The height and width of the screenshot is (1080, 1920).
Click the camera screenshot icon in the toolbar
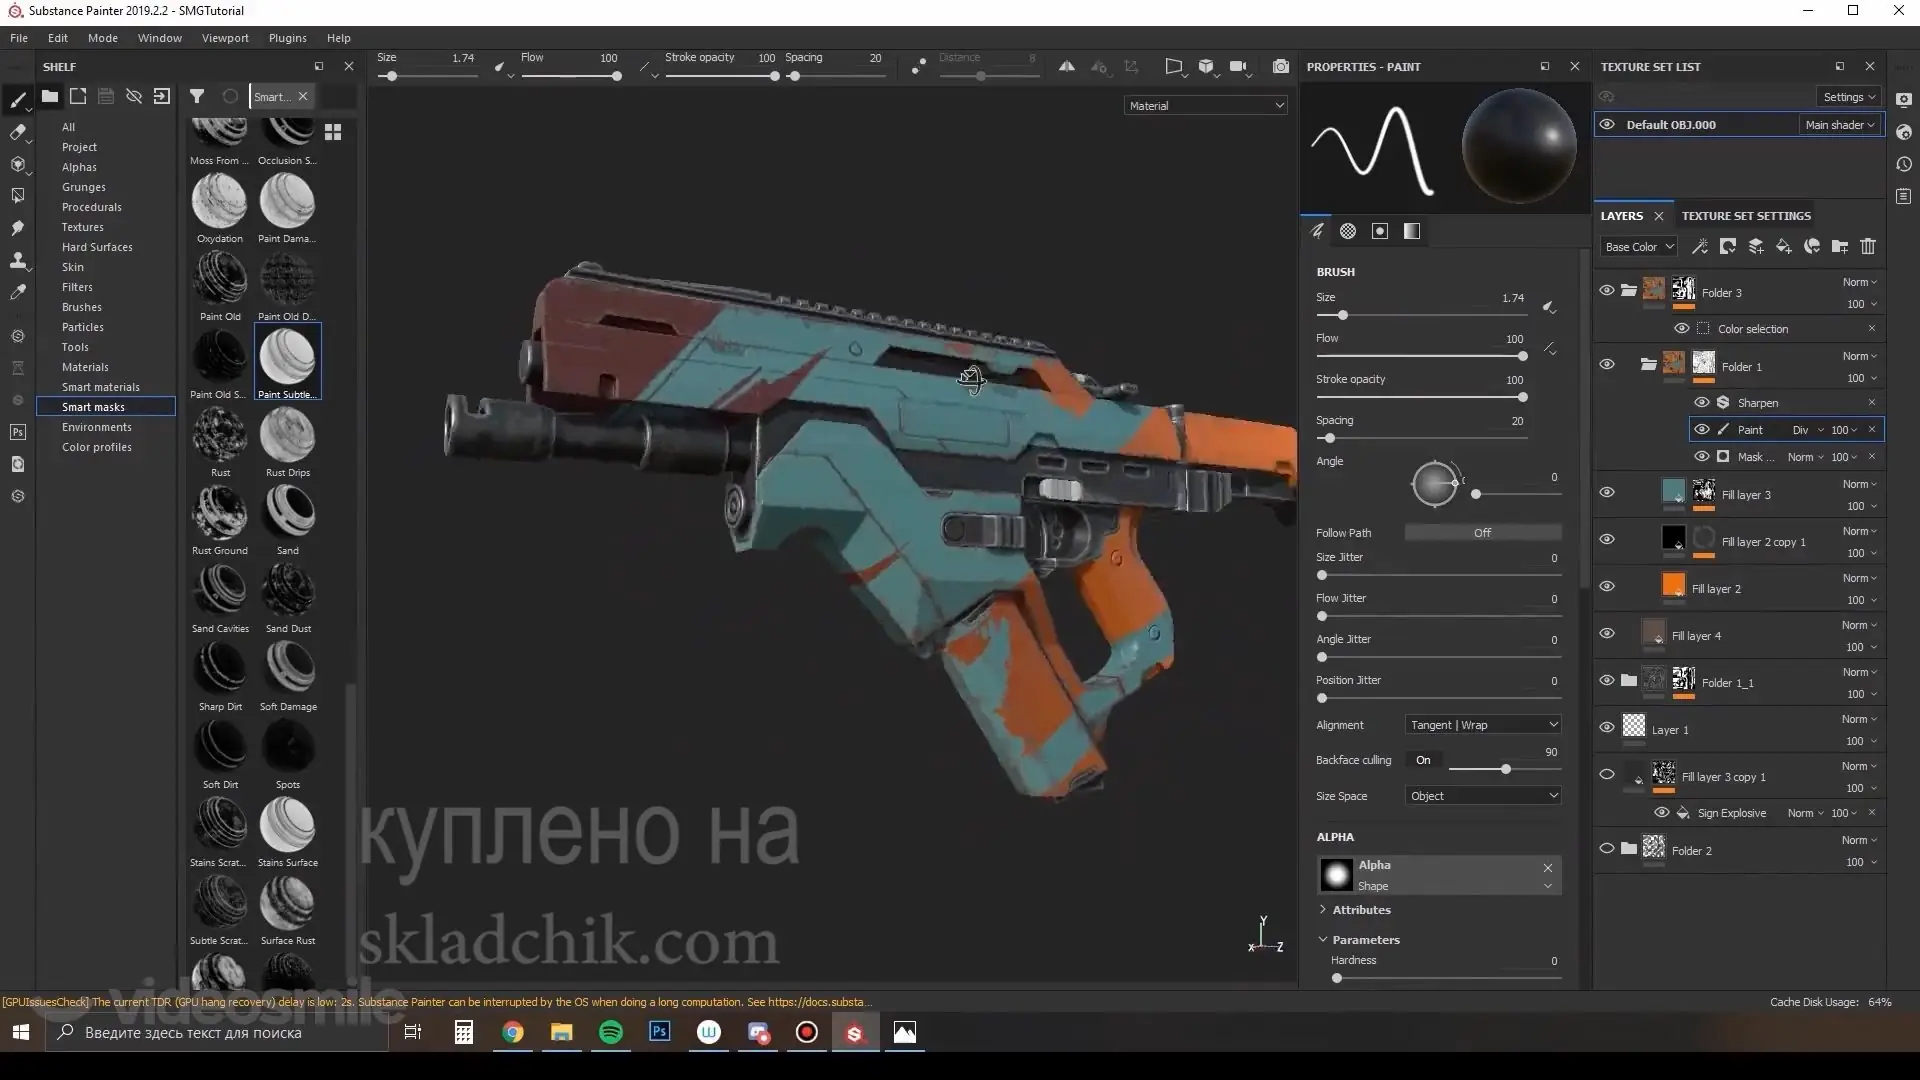pyautogui.click(x=1281, y=66)
